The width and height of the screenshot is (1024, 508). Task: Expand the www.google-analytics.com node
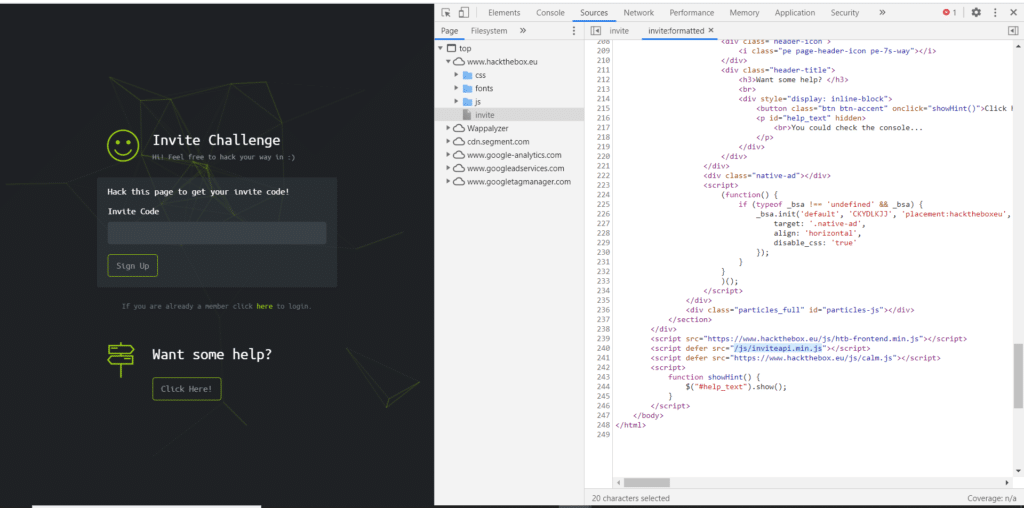(x=449, y=155)
